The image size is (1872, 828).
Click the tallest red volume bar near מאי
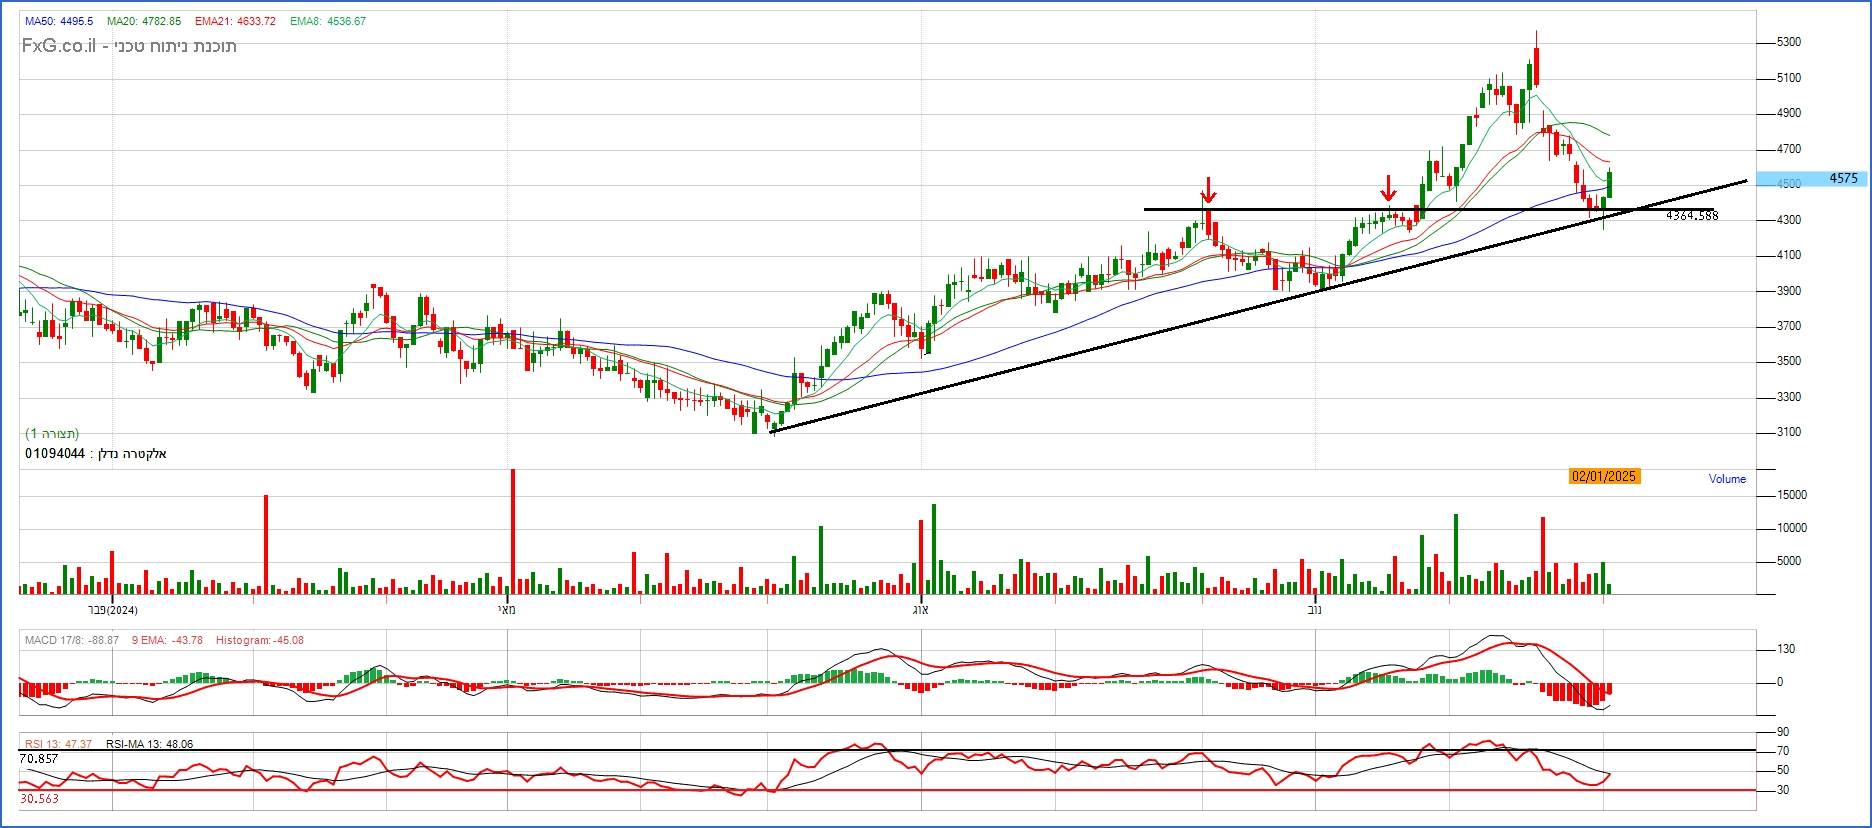point(513,530)
